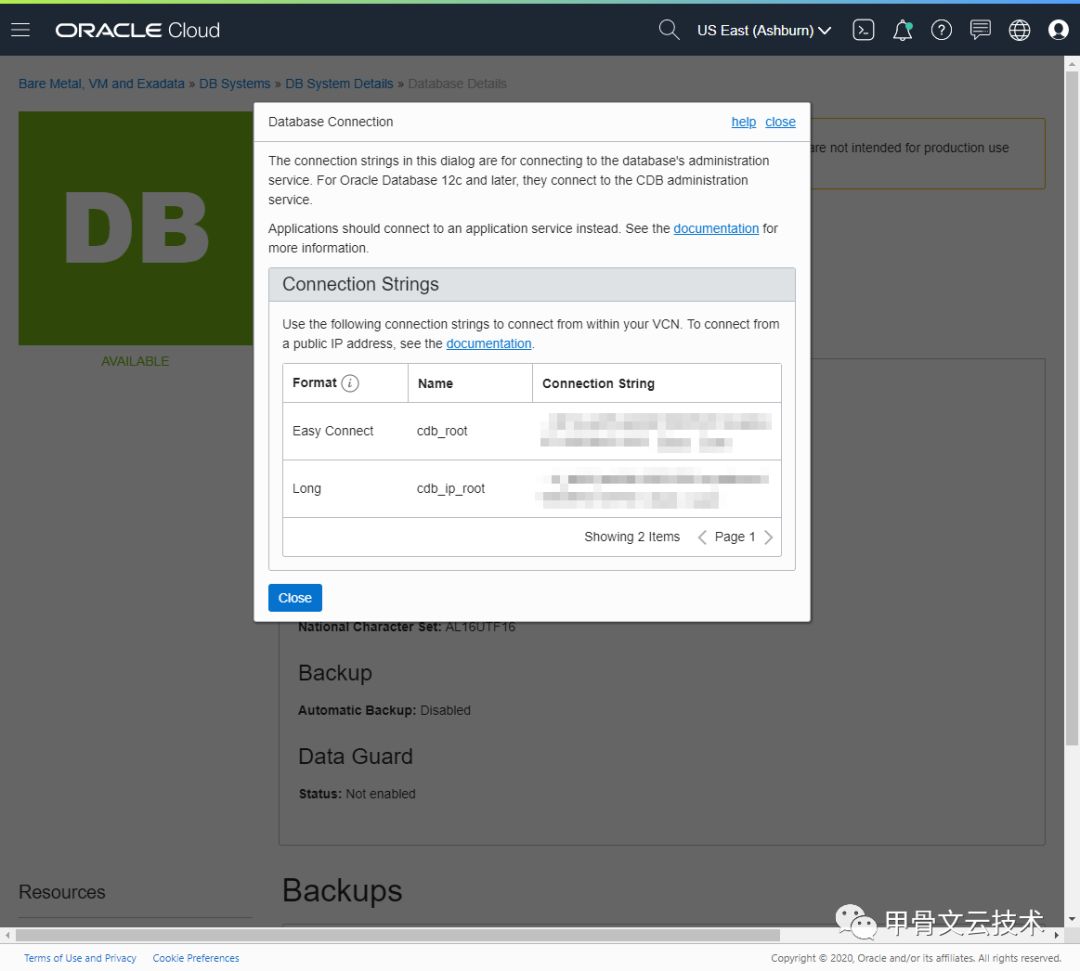Click the scroll up arrow
Viewport: 1080px width, 971px height.
[1071, 64]
